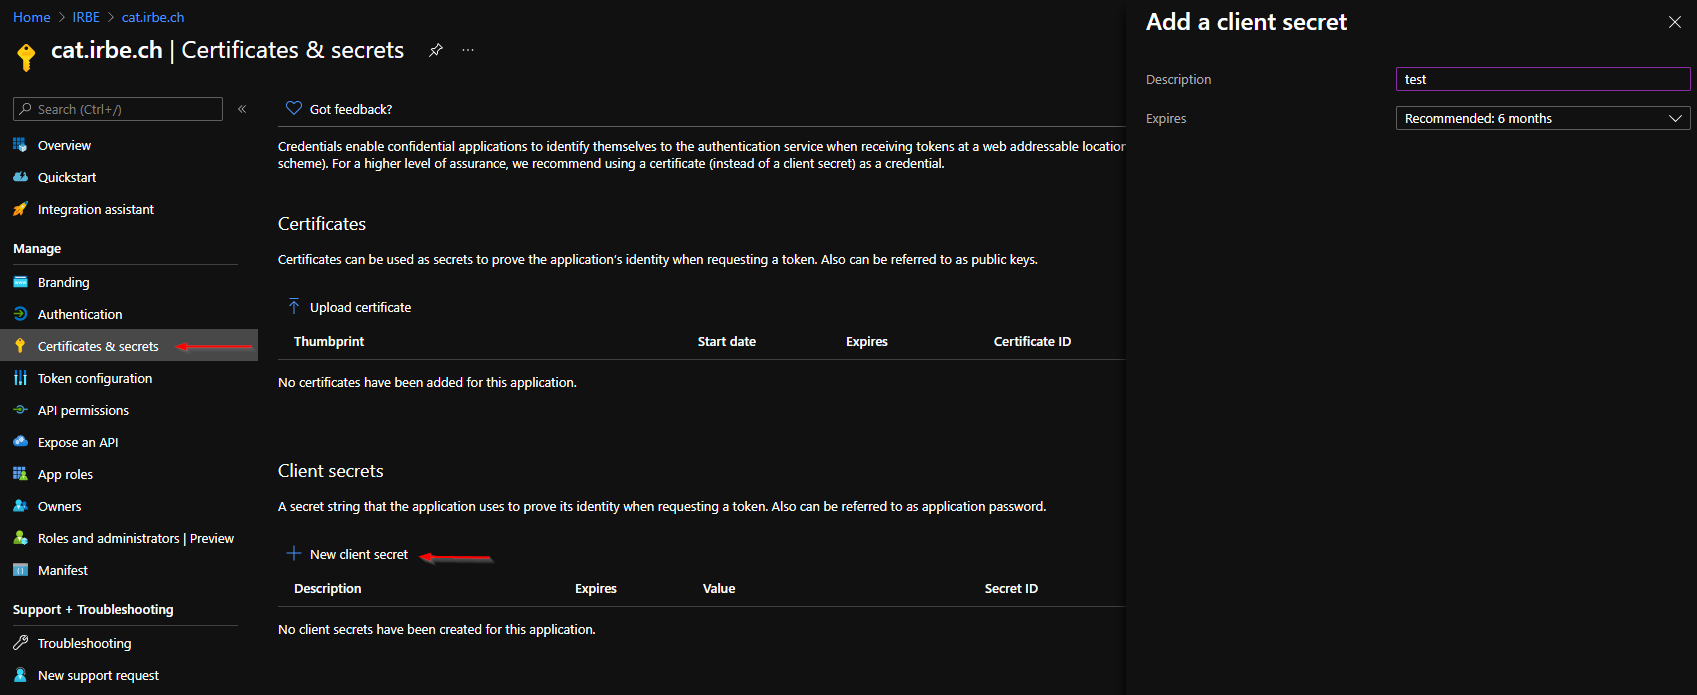Image resolution: width=1697 pixels, height=695 pixels.
Task: Click certificates Expires column header
Action: [867, 341]
